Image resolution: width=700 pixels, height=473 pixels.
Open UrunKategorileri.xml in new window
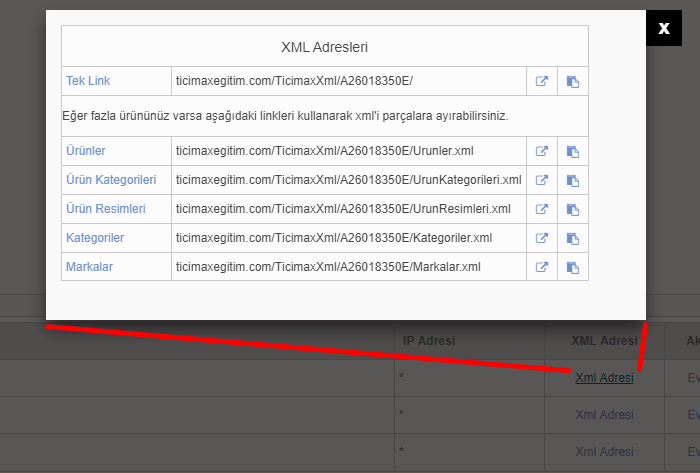(542, 180)
